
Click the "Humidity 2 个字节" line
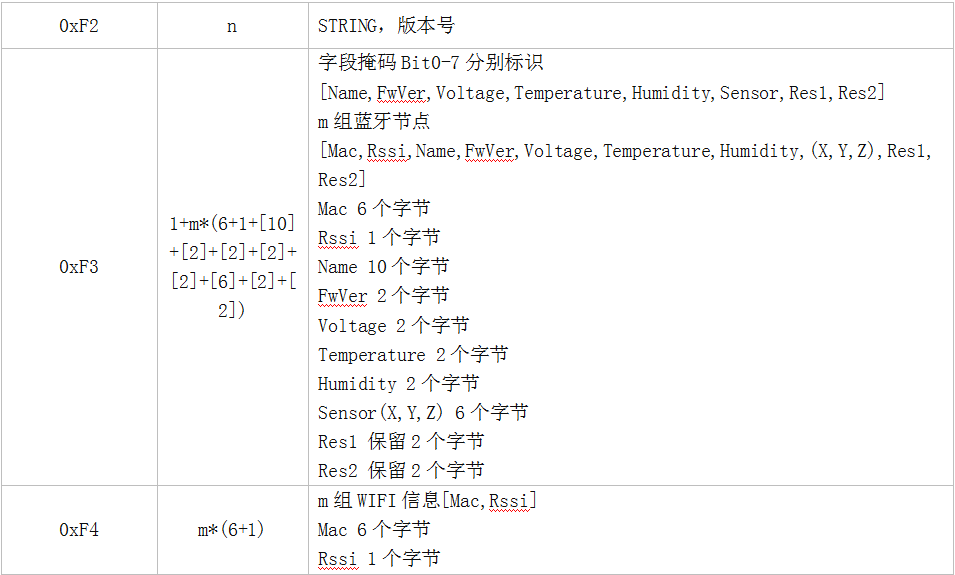click(x=398, y=384)
